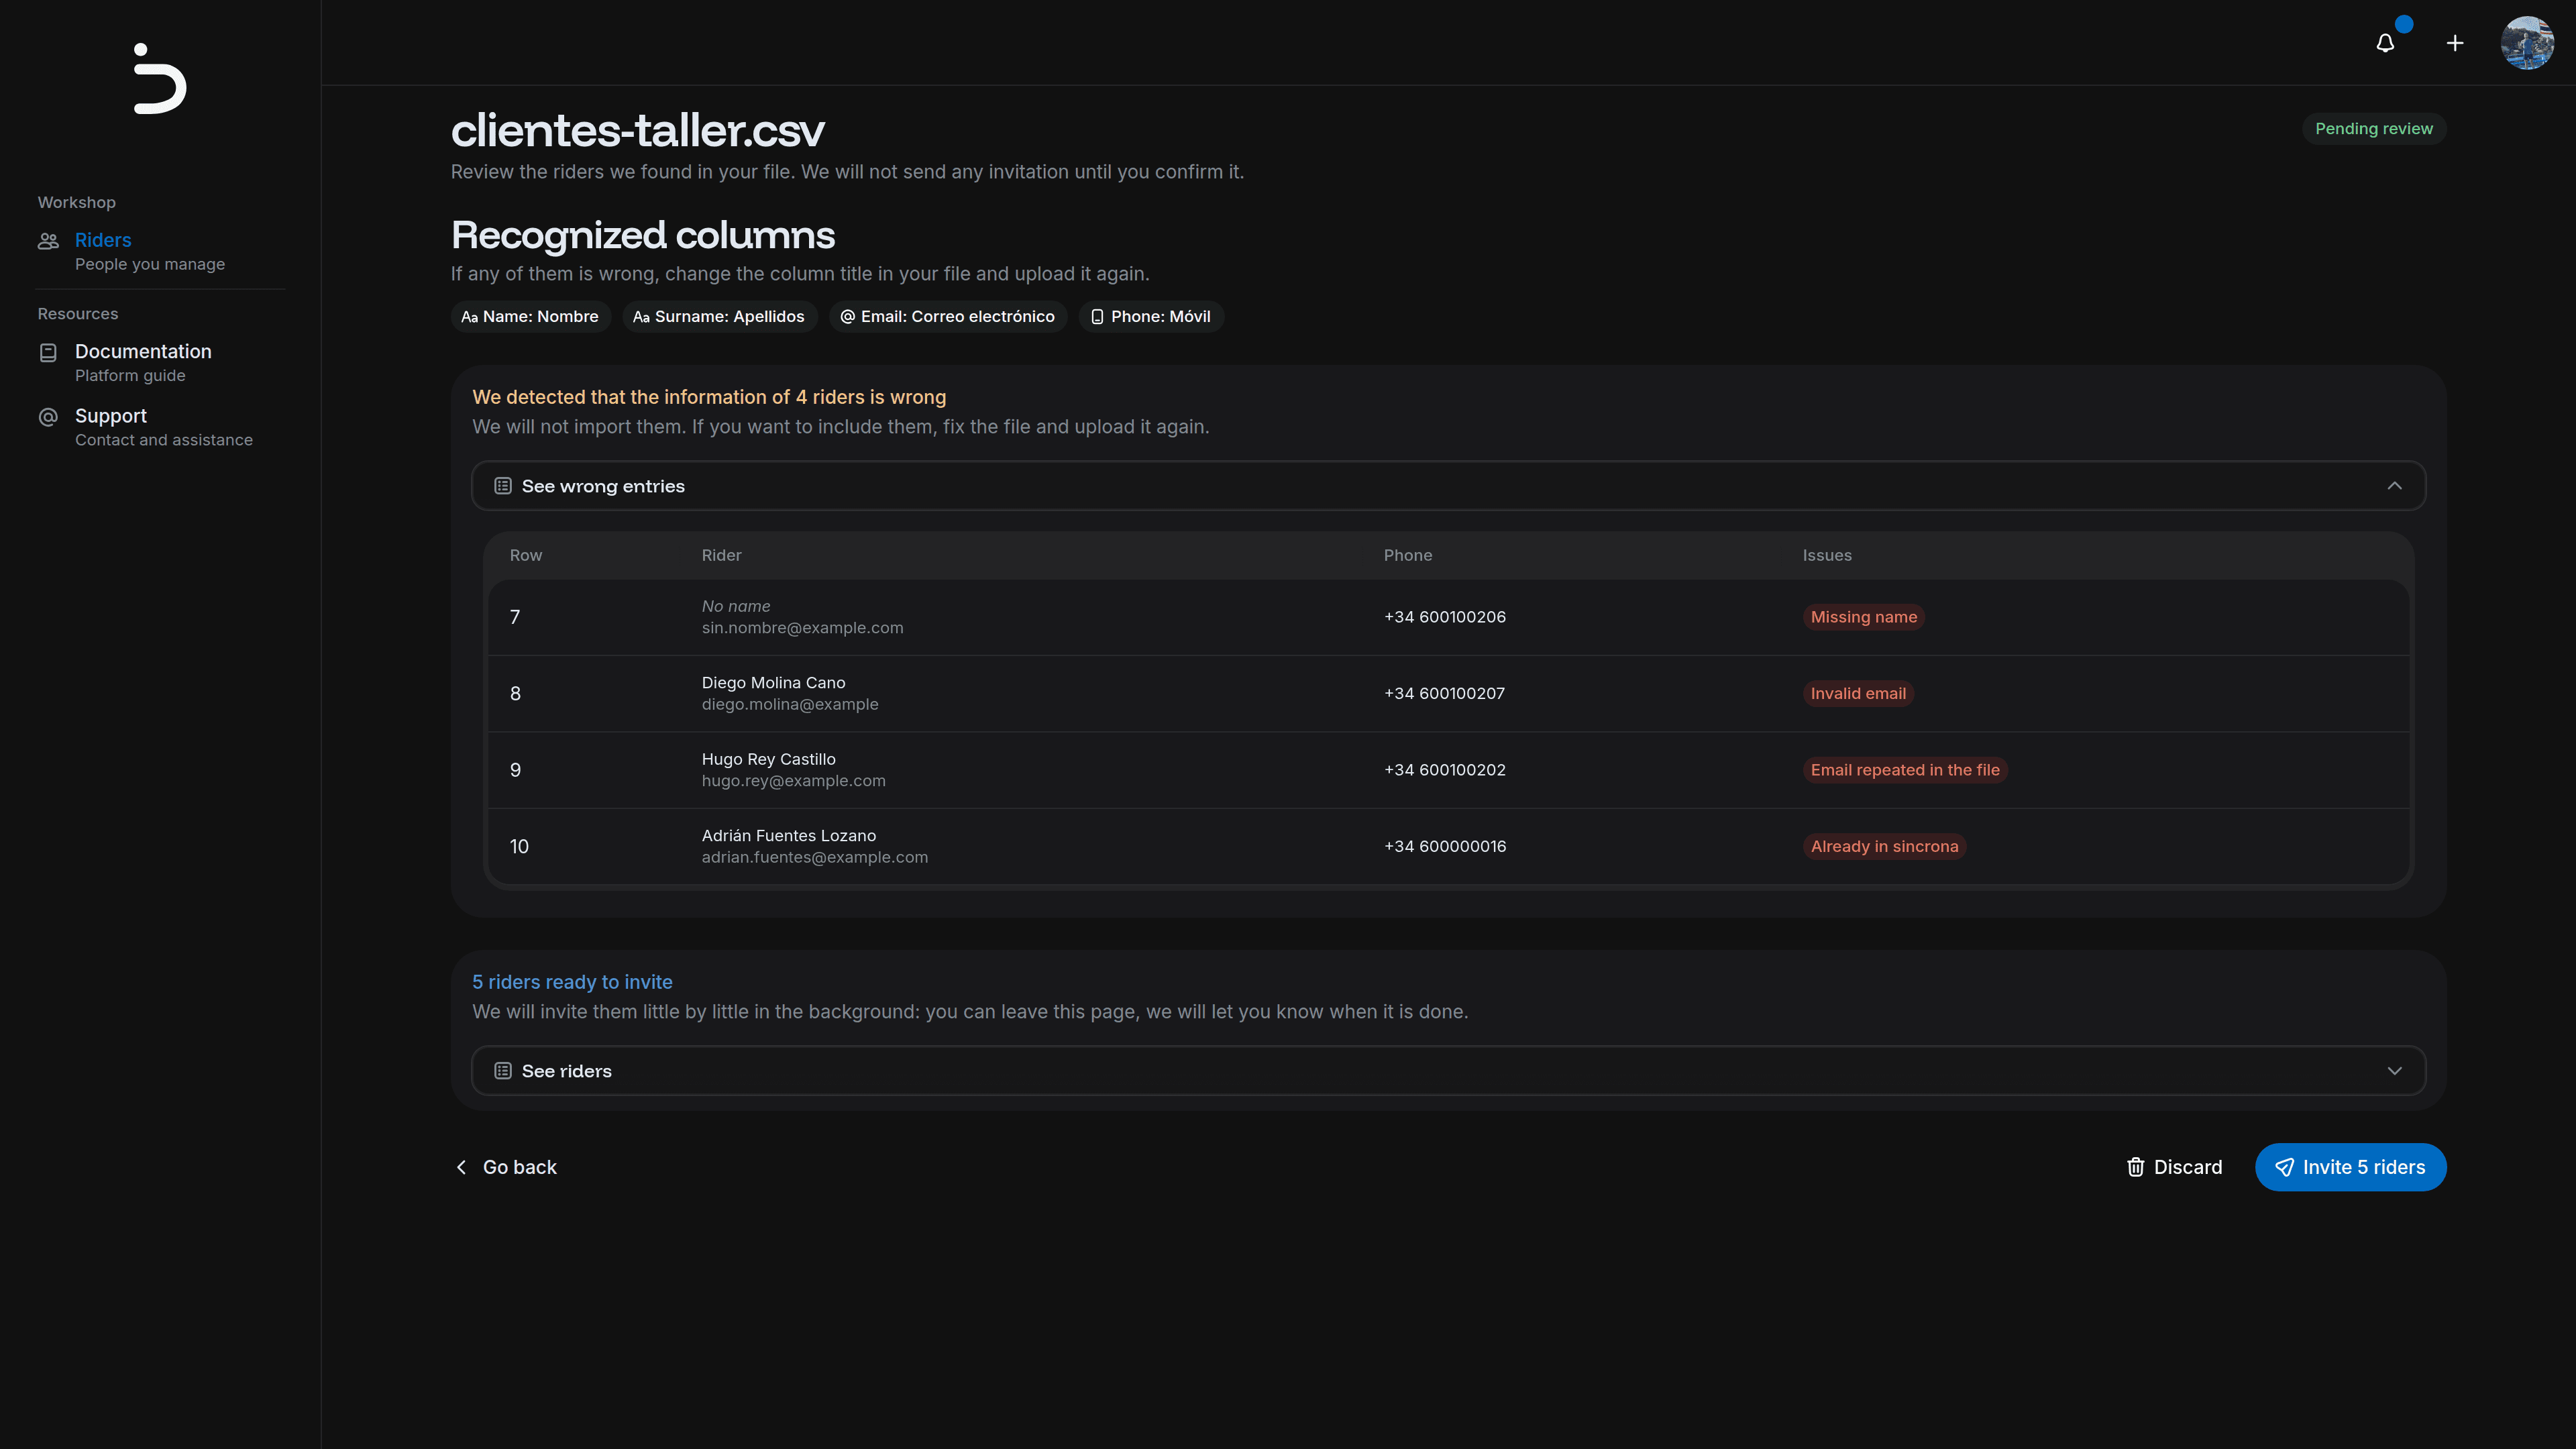
Task: Click the paper plane send icon
Action: click(2284, 1167)
